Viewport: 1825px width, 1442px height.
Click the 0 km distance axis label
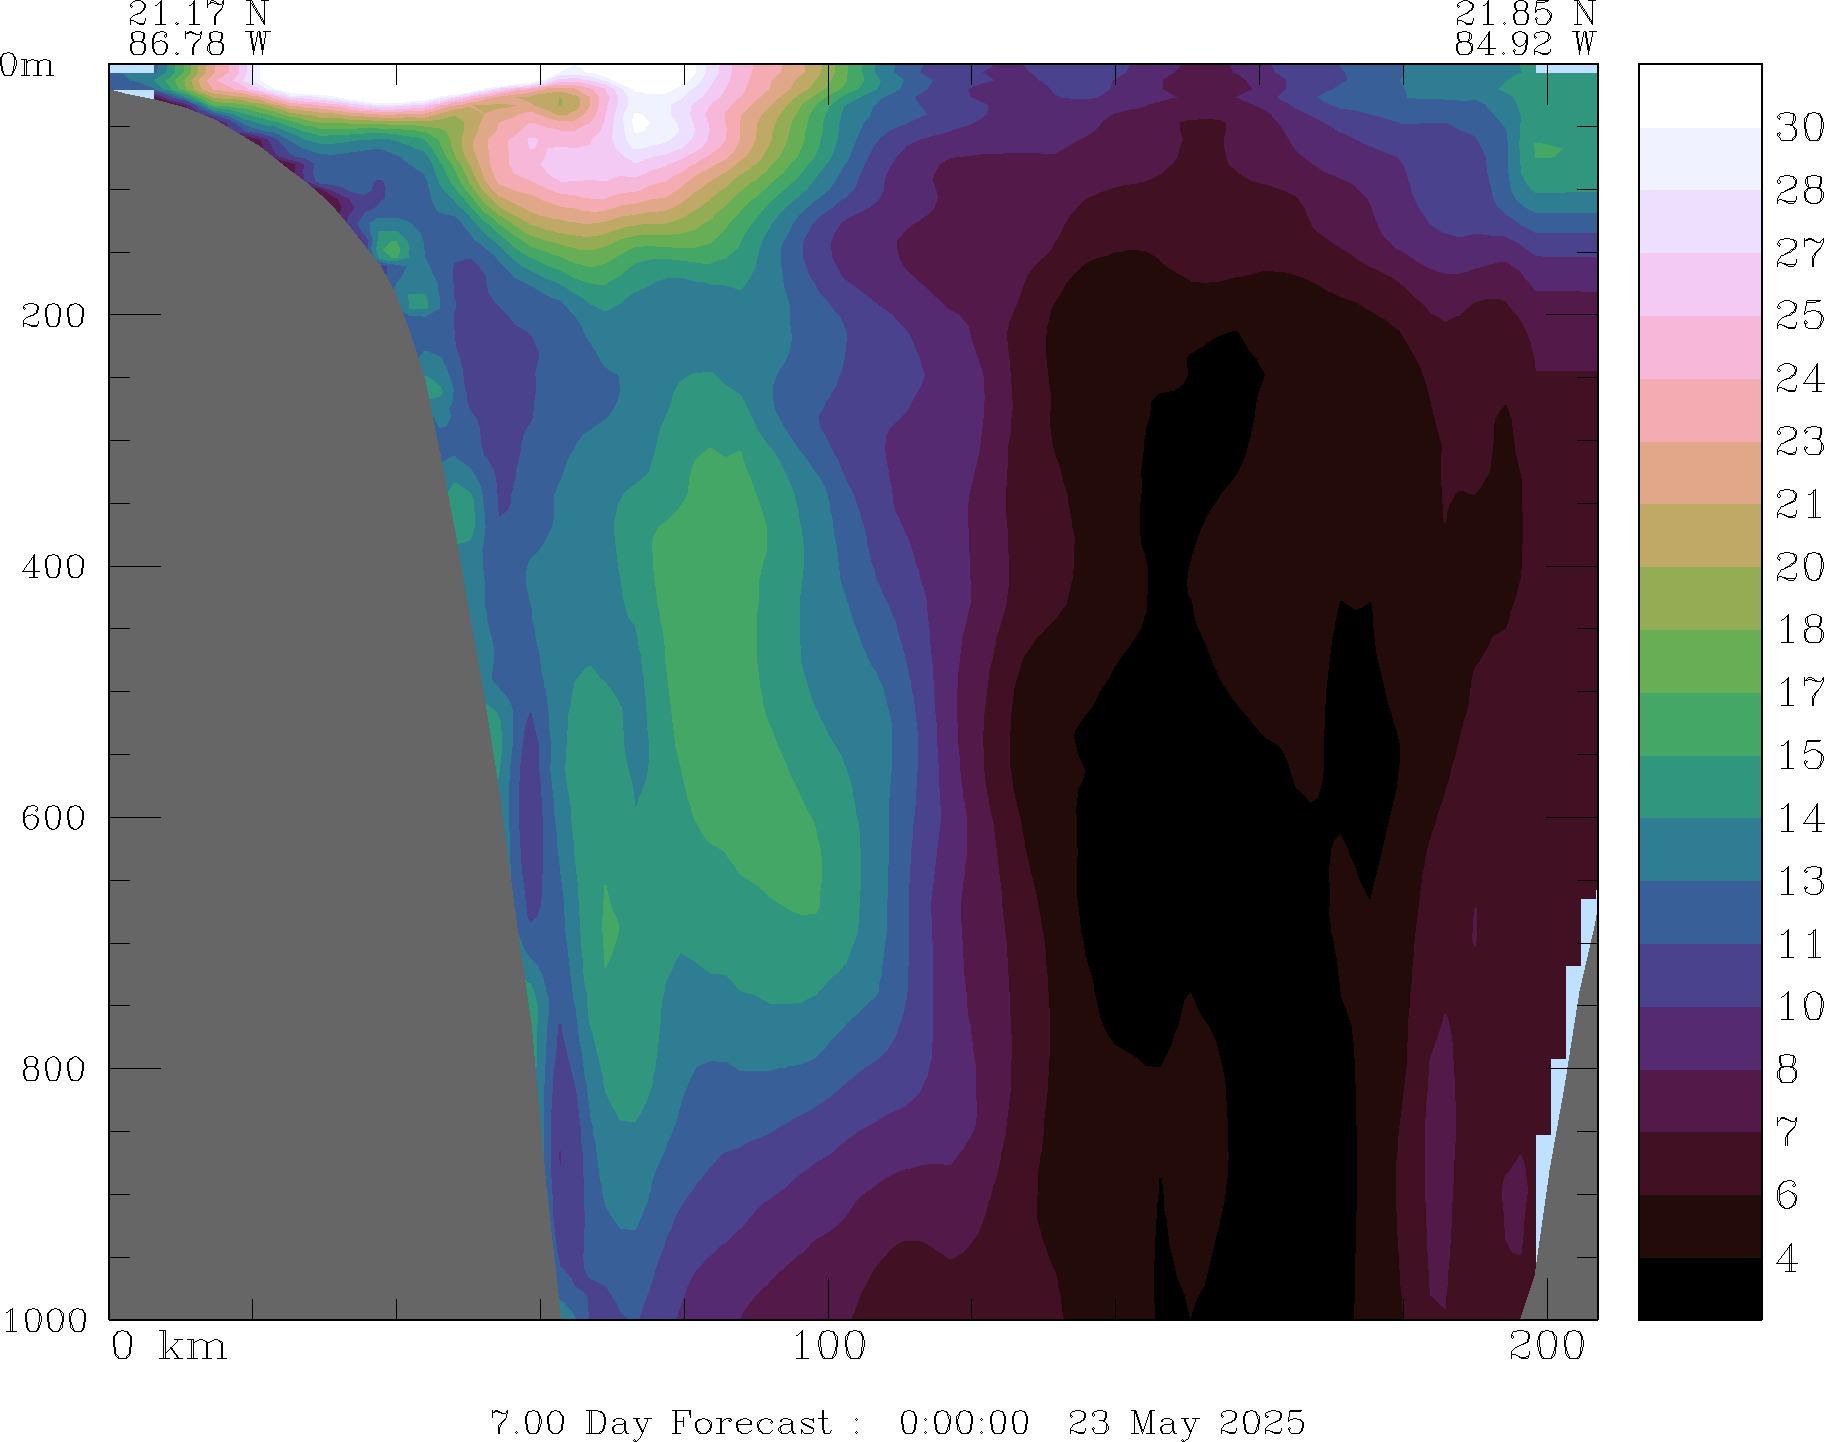pyautogui.click(x=168, y=1347)
